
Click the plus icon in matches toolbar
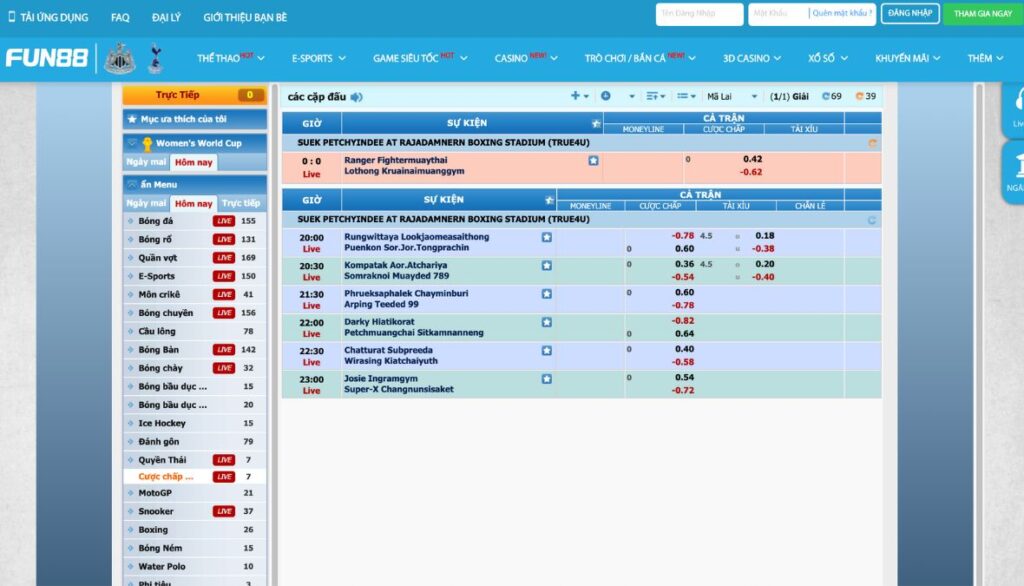[575, 95]
